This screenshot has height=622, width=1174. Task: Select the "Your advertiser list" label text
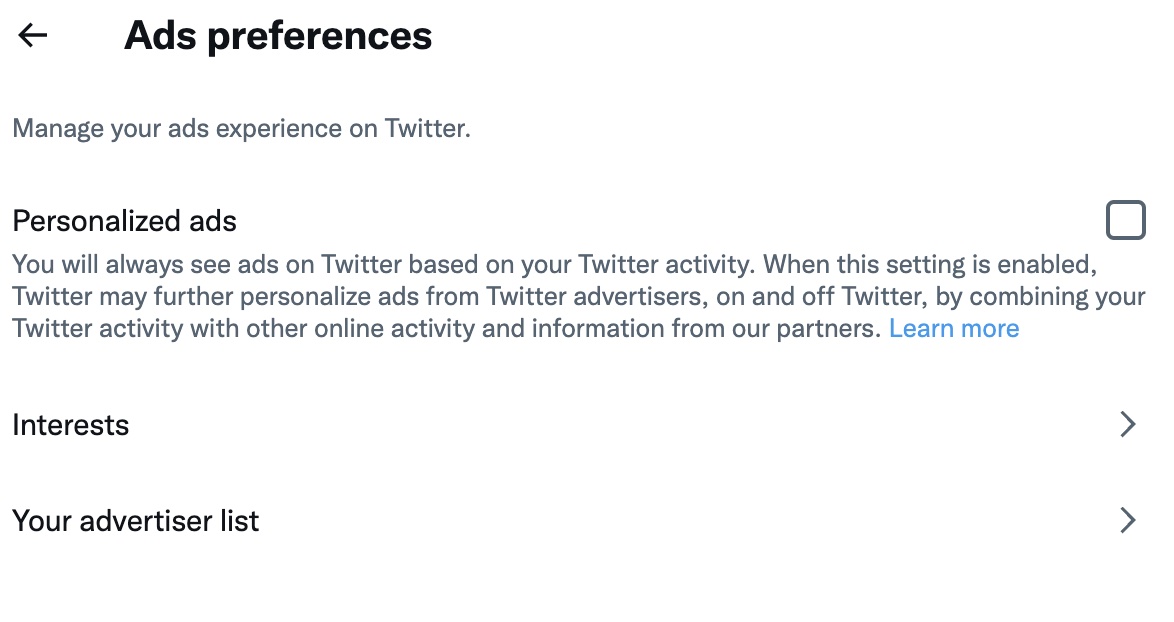point(136,521)
